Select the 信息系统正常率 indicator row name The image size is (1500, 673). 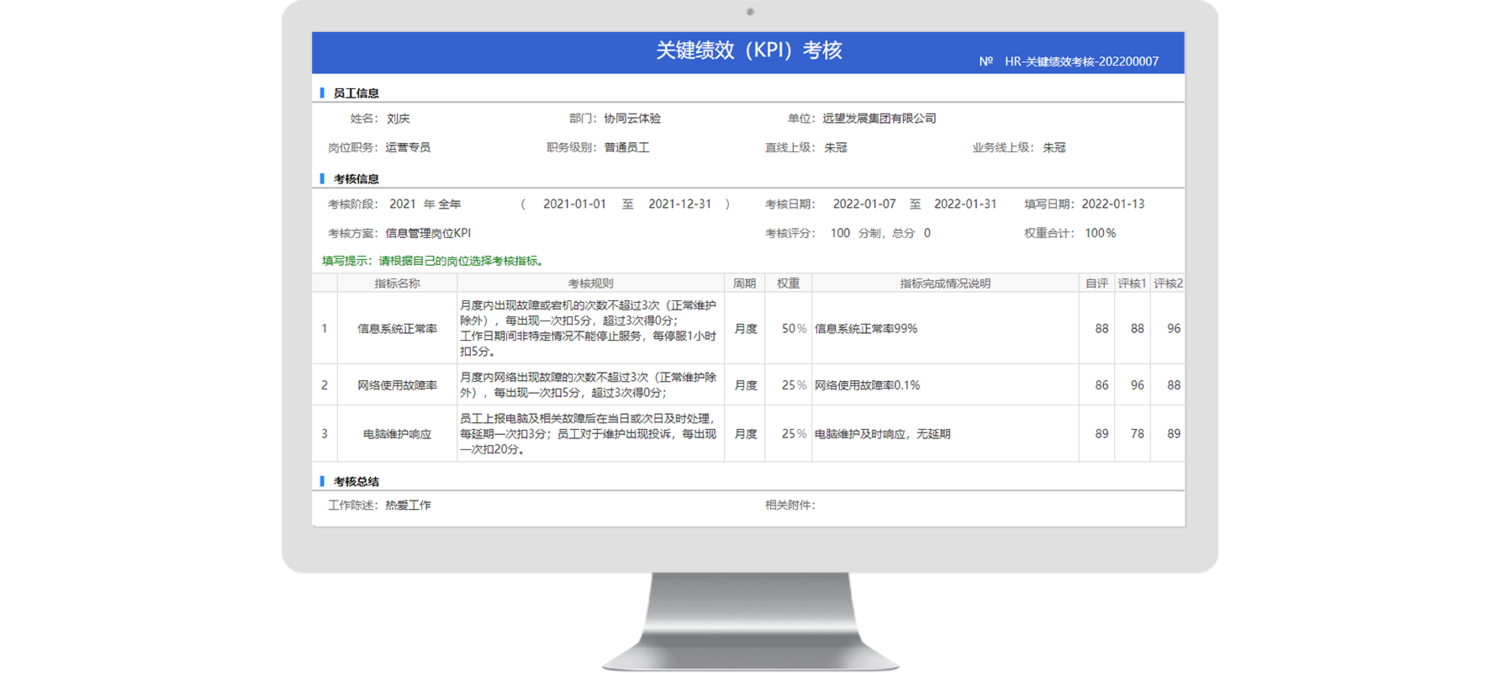tap(397, 329)
